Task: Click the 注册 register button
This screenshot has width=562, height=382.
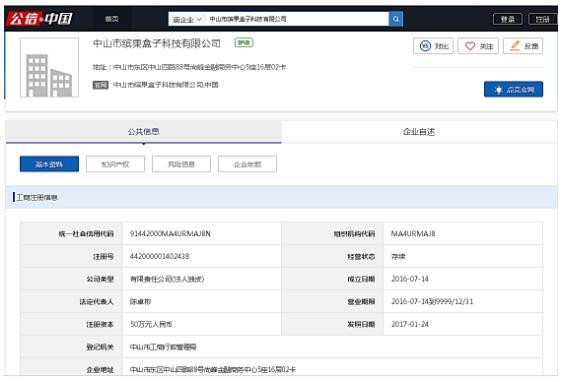Action: (x=542, y=19)
